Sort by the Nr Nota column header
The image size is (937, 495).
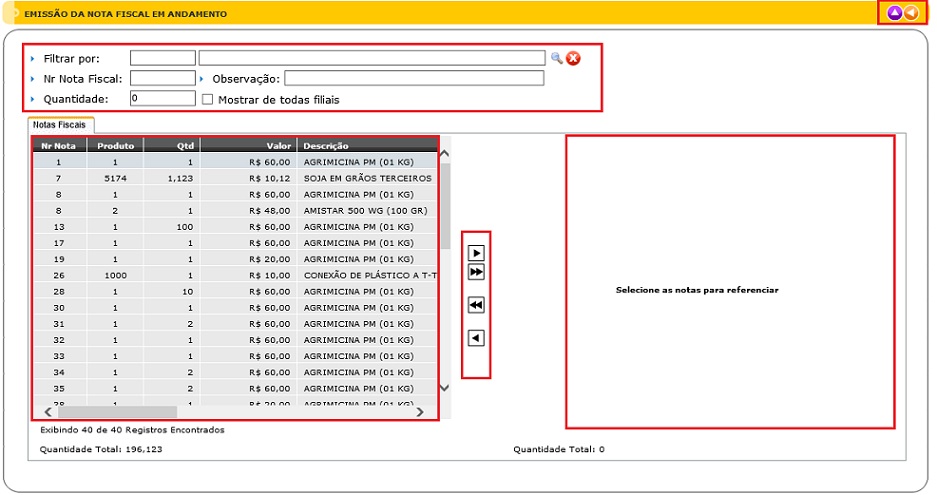[x=59, y=145]
